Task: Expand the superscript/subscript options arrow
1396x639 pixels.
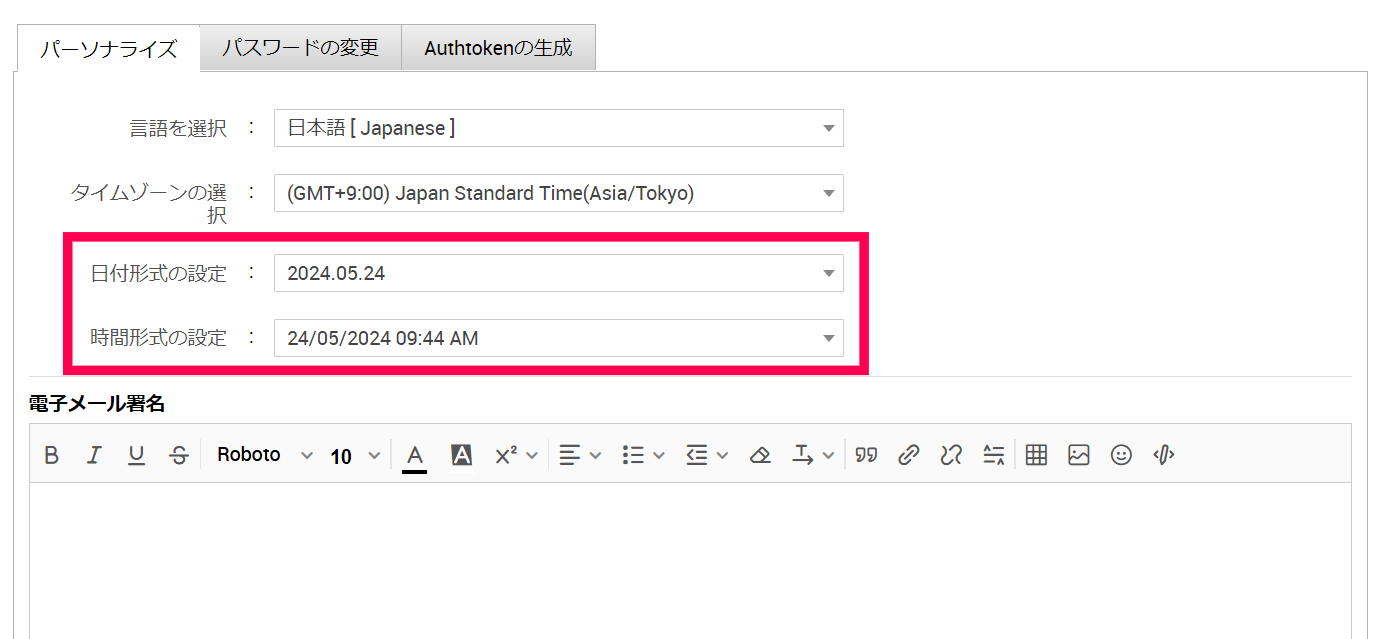Action: (532, 455)
